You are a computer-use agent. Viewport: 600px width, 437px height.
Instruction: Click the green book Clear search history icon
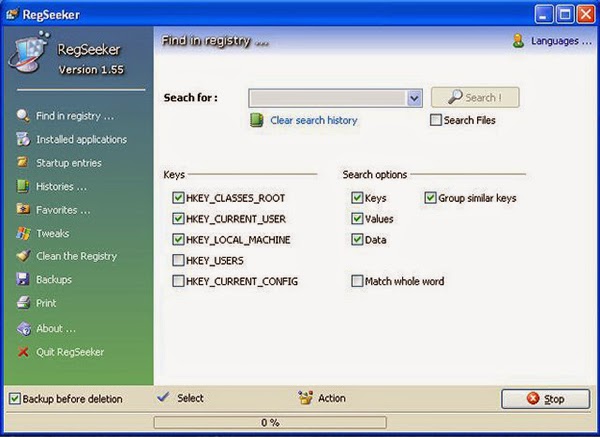click(x=257, y=120)
